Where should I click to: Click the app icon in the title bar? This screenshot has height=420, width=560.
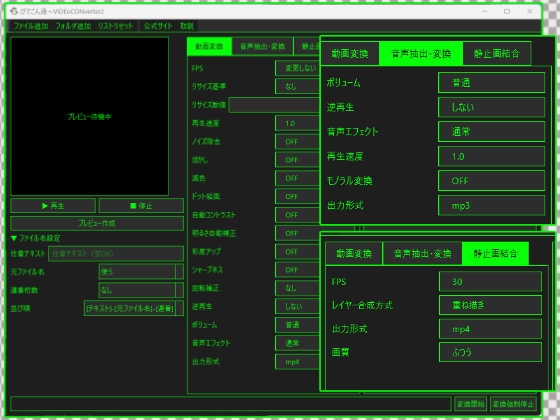(14, 11)
